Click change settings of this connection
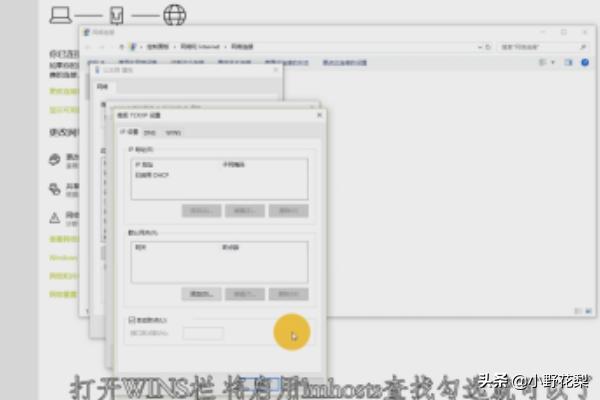The height and width of the screenshot is (400, 600). pos(345,62)
